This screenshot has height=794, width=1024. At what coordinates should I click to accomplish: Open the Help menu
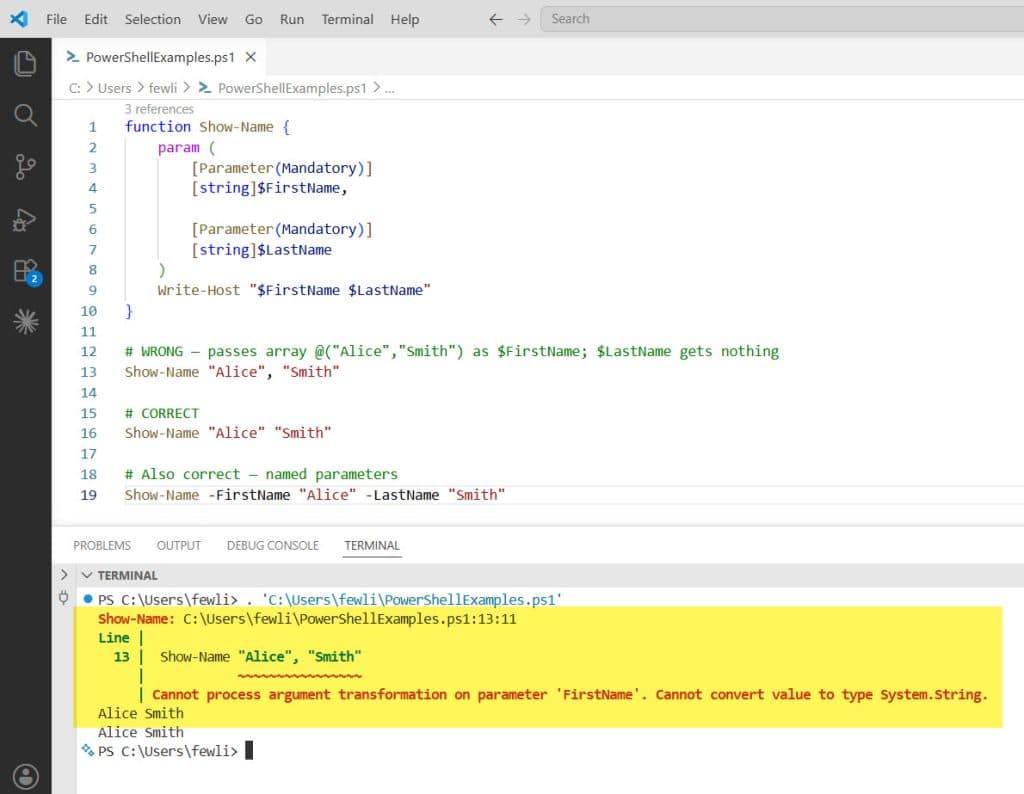pos(404,20)
